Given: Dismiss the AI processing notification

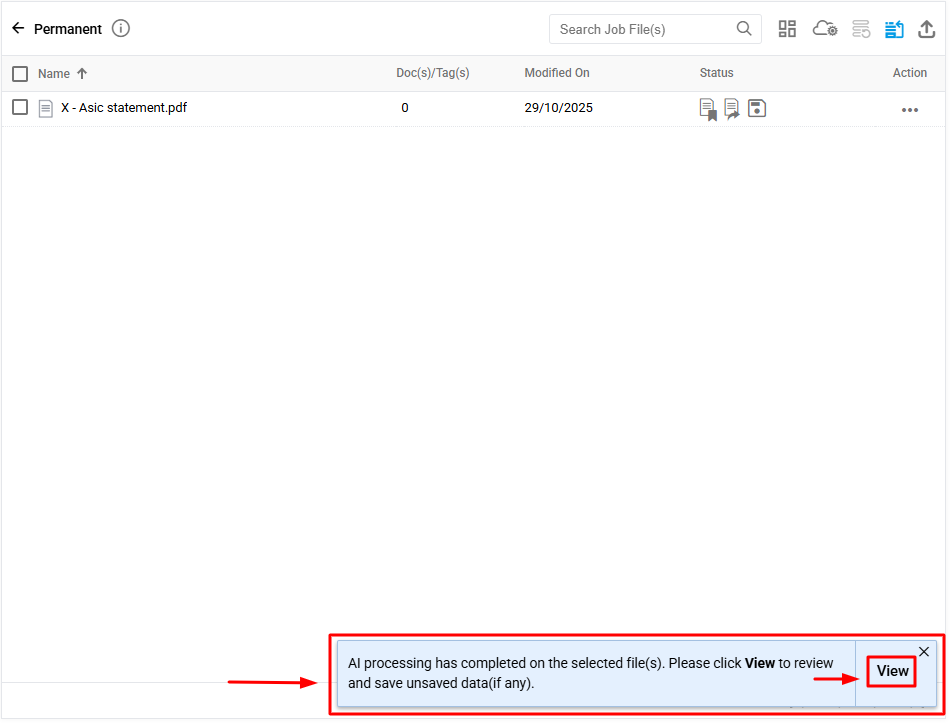Looking at the screenshot, I should coord(924,652).
